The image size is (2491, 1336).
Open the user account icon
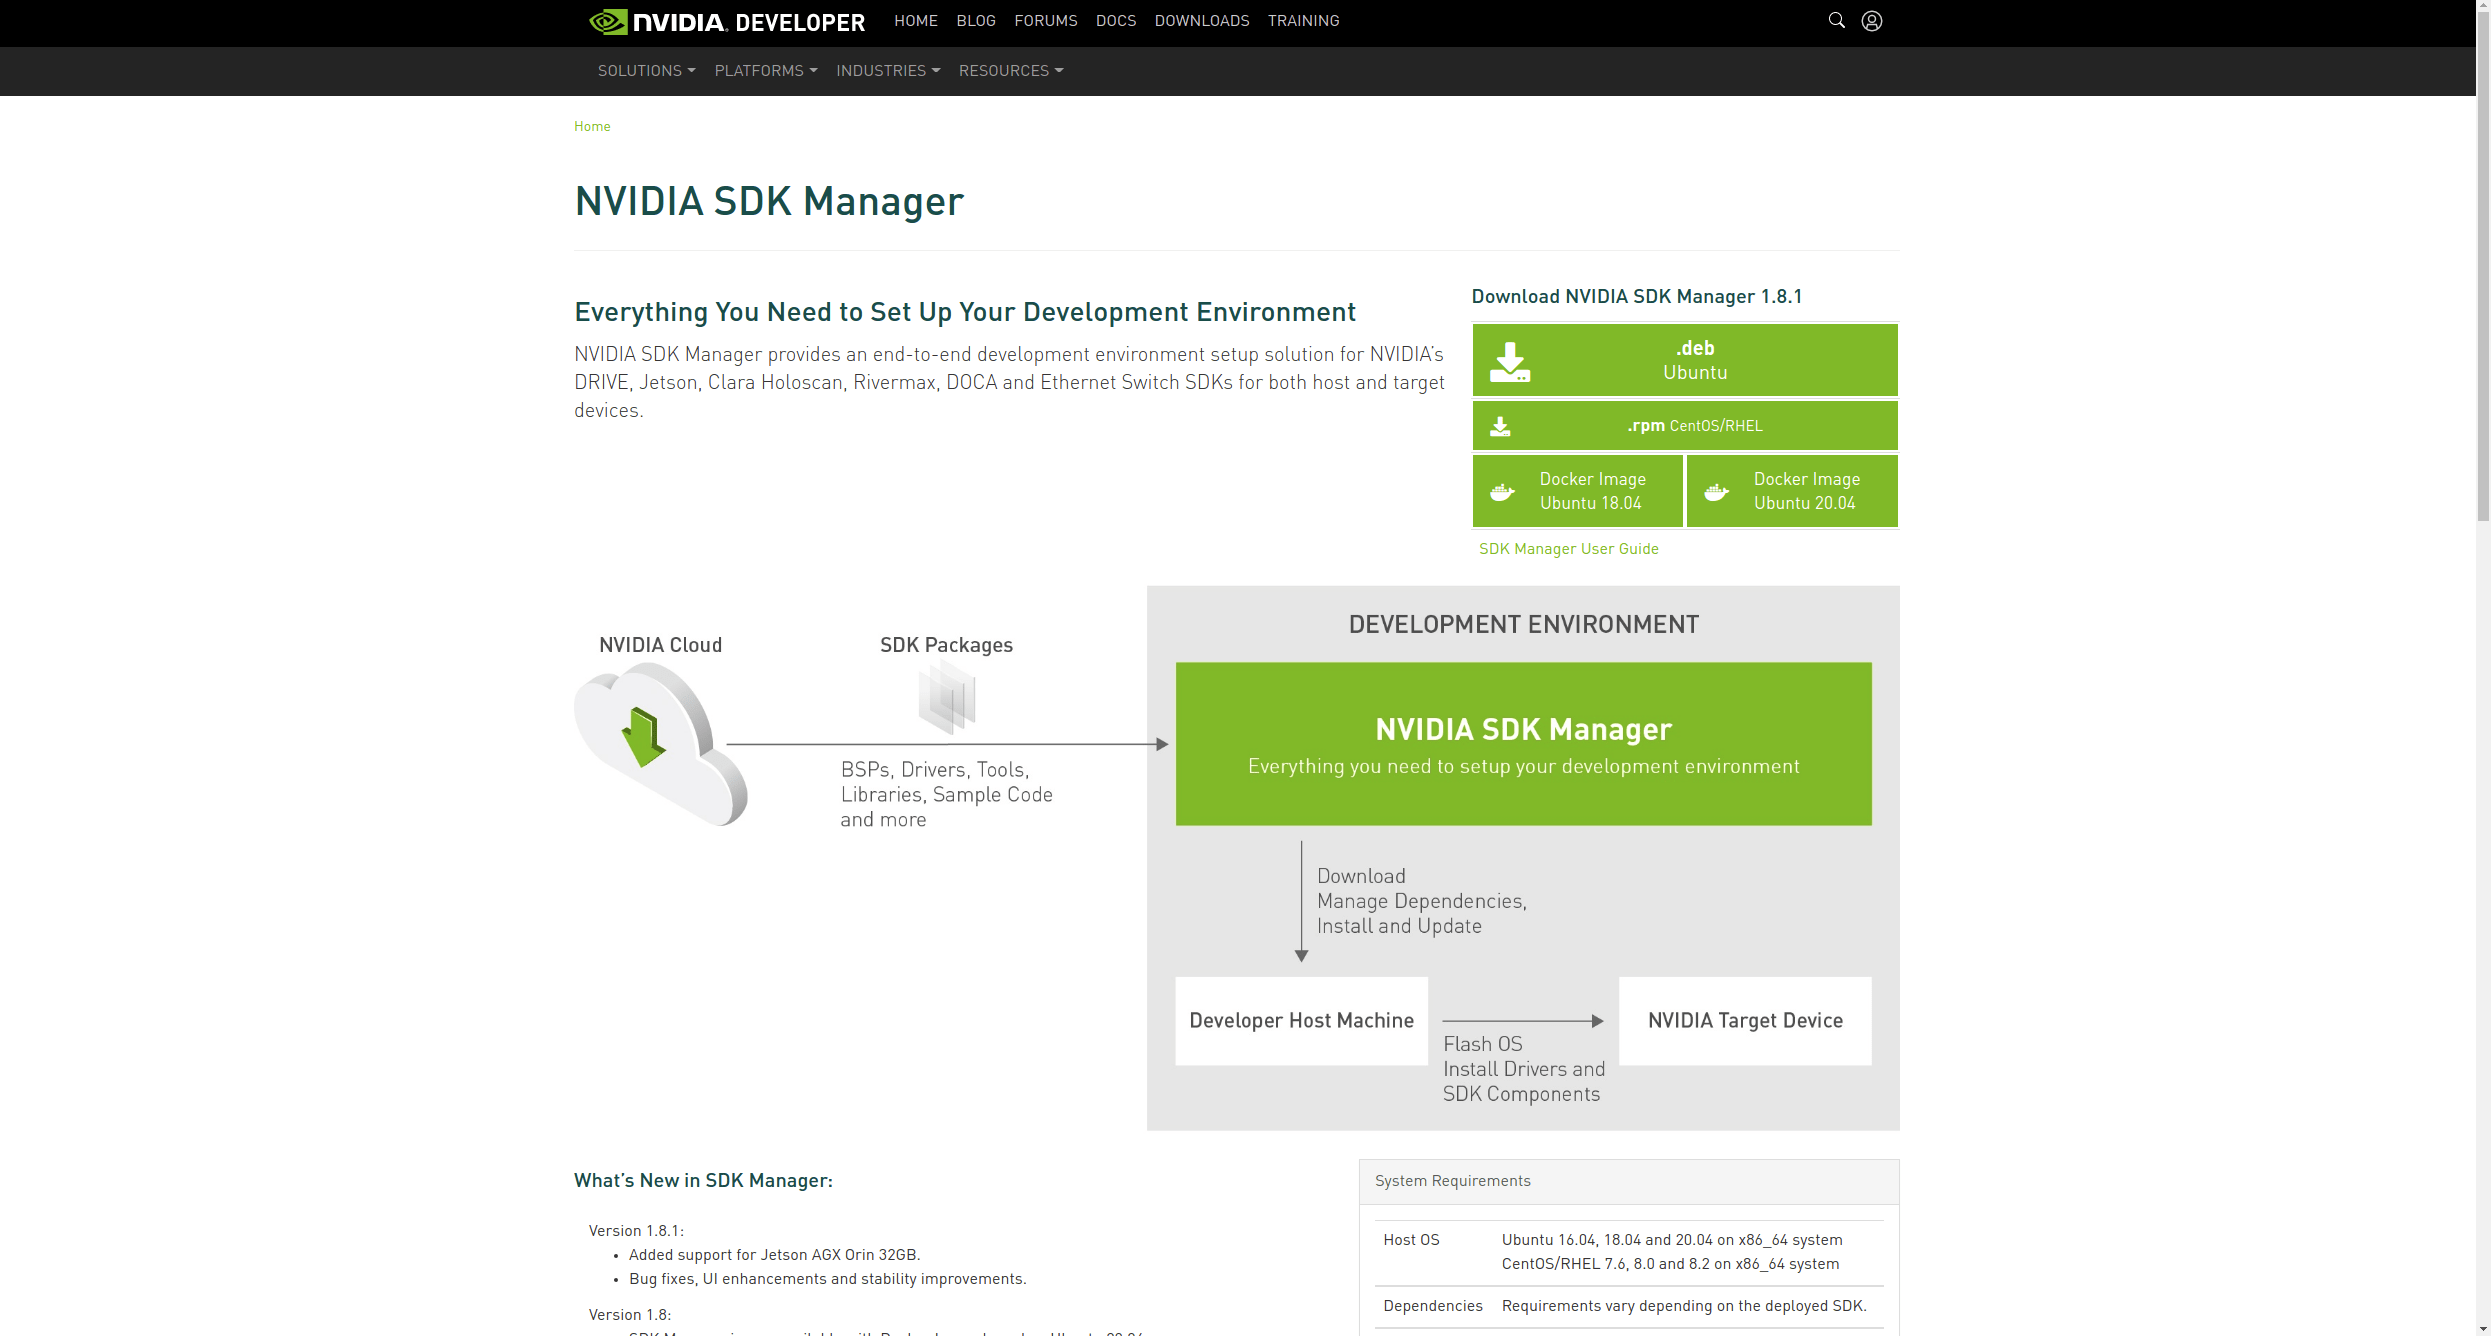1872,20
